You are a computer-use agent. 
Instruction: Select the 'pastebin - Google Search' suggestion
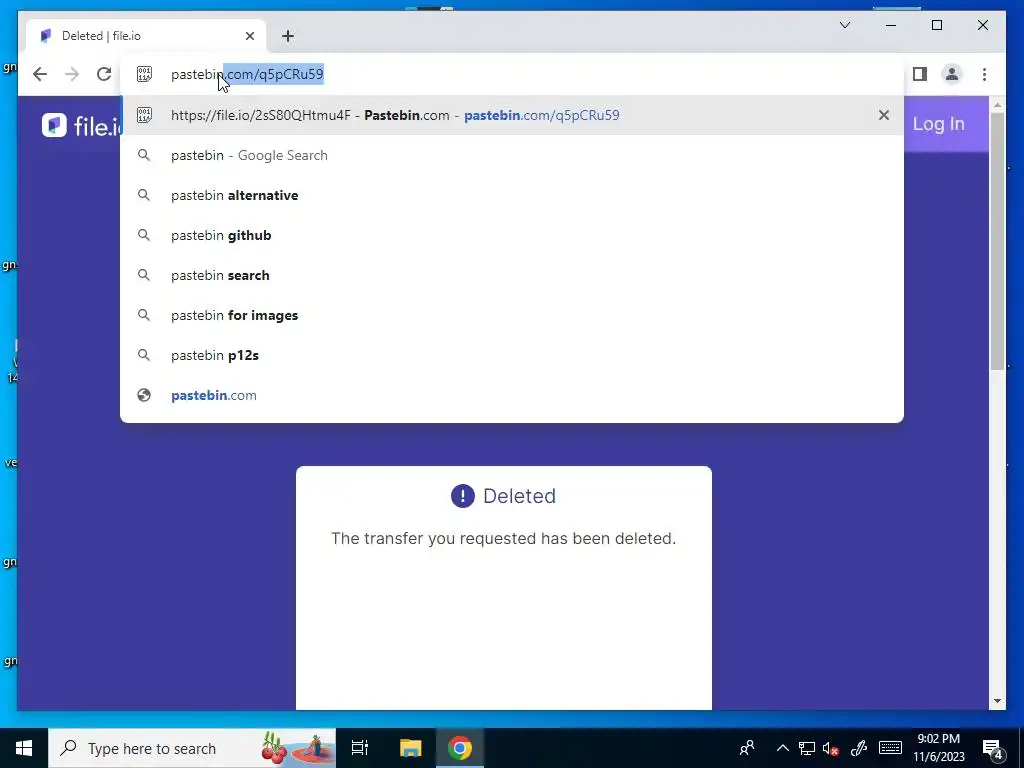(x=511, y=155)
